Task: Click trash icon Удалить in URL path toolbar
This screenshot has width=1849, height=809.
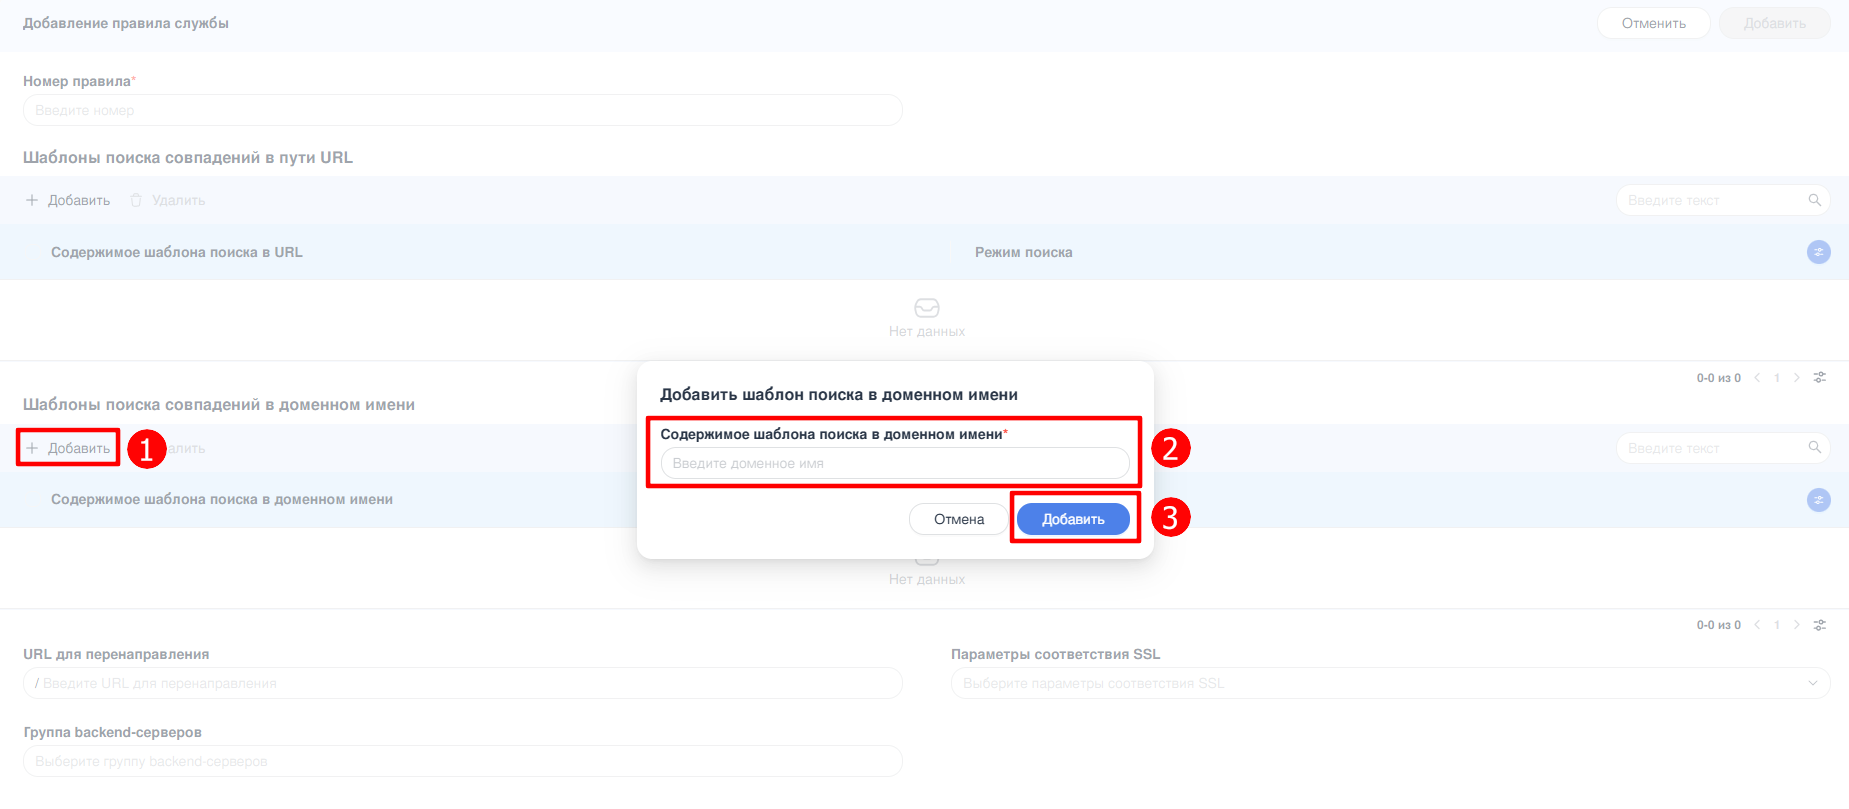Action: coord(137,200)
